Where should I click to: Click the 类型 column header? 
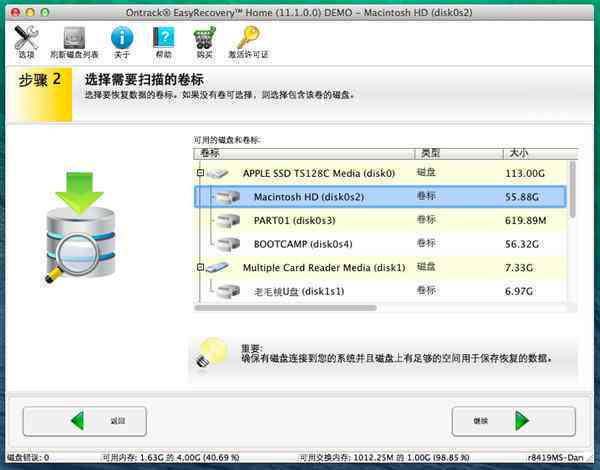[459, 153]
